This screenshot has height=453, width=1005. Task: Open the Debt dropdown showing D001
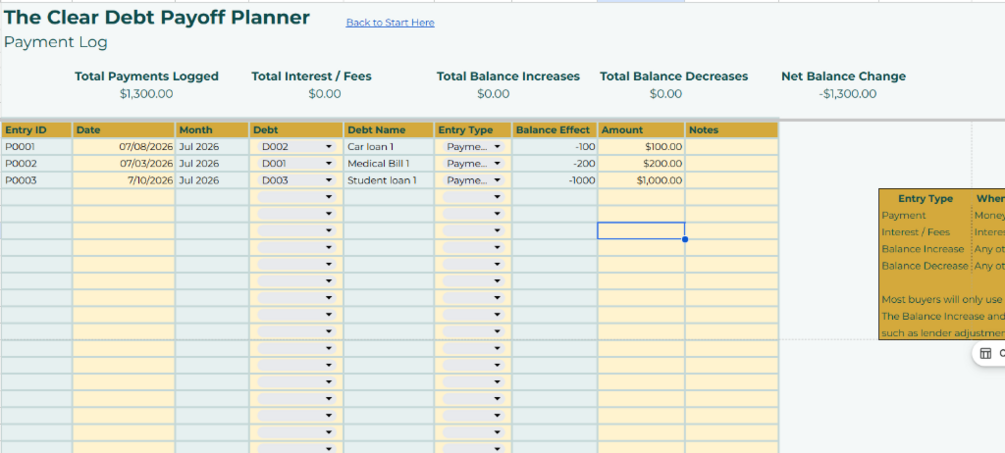pyautogui.click(x=297, y=163)
